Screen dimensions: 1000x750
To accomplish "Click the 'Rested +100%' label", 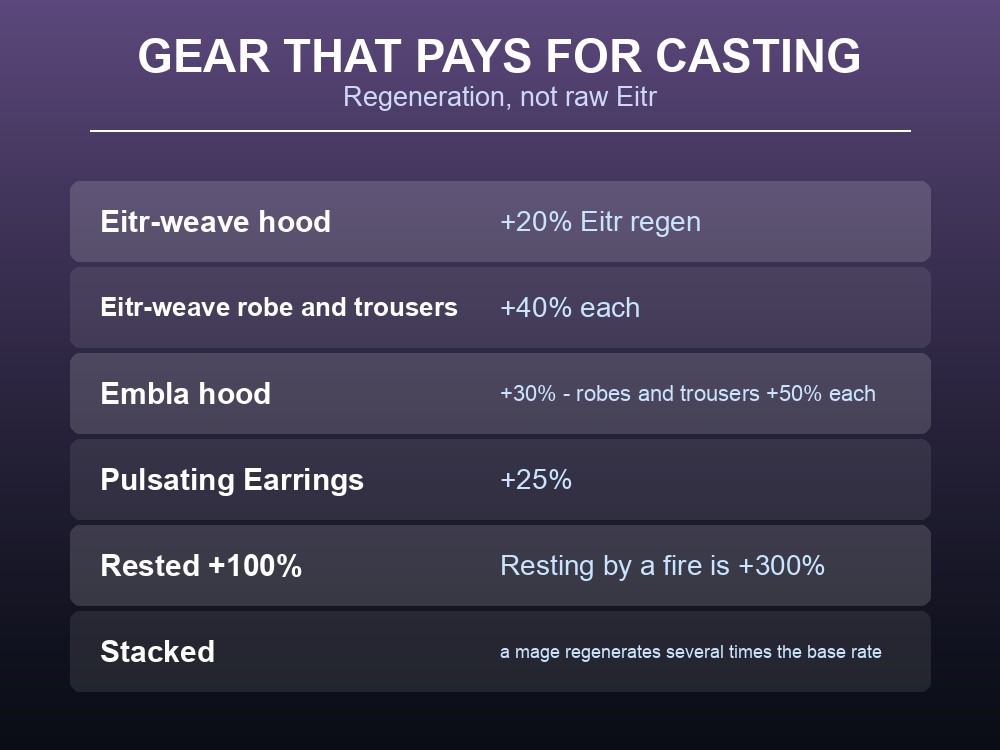I will tap(201, 566).
